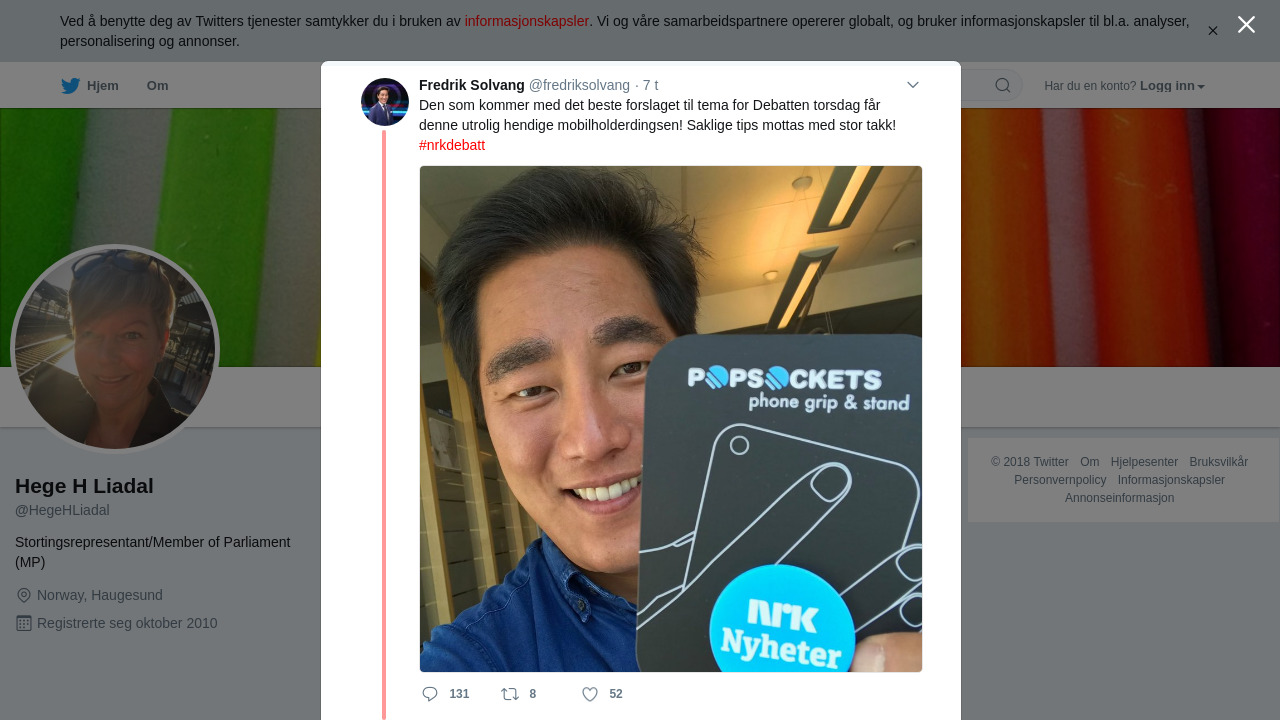1280x720 pixels.
Task: Close the tweet overlay with large X
Action: [1246, 25]
